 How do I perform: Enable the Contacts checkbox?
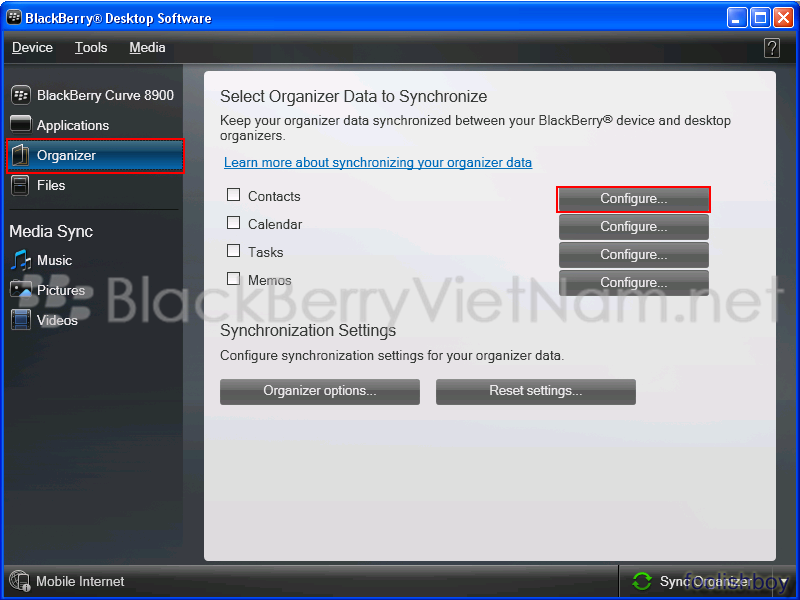click(x=234, y=195)
